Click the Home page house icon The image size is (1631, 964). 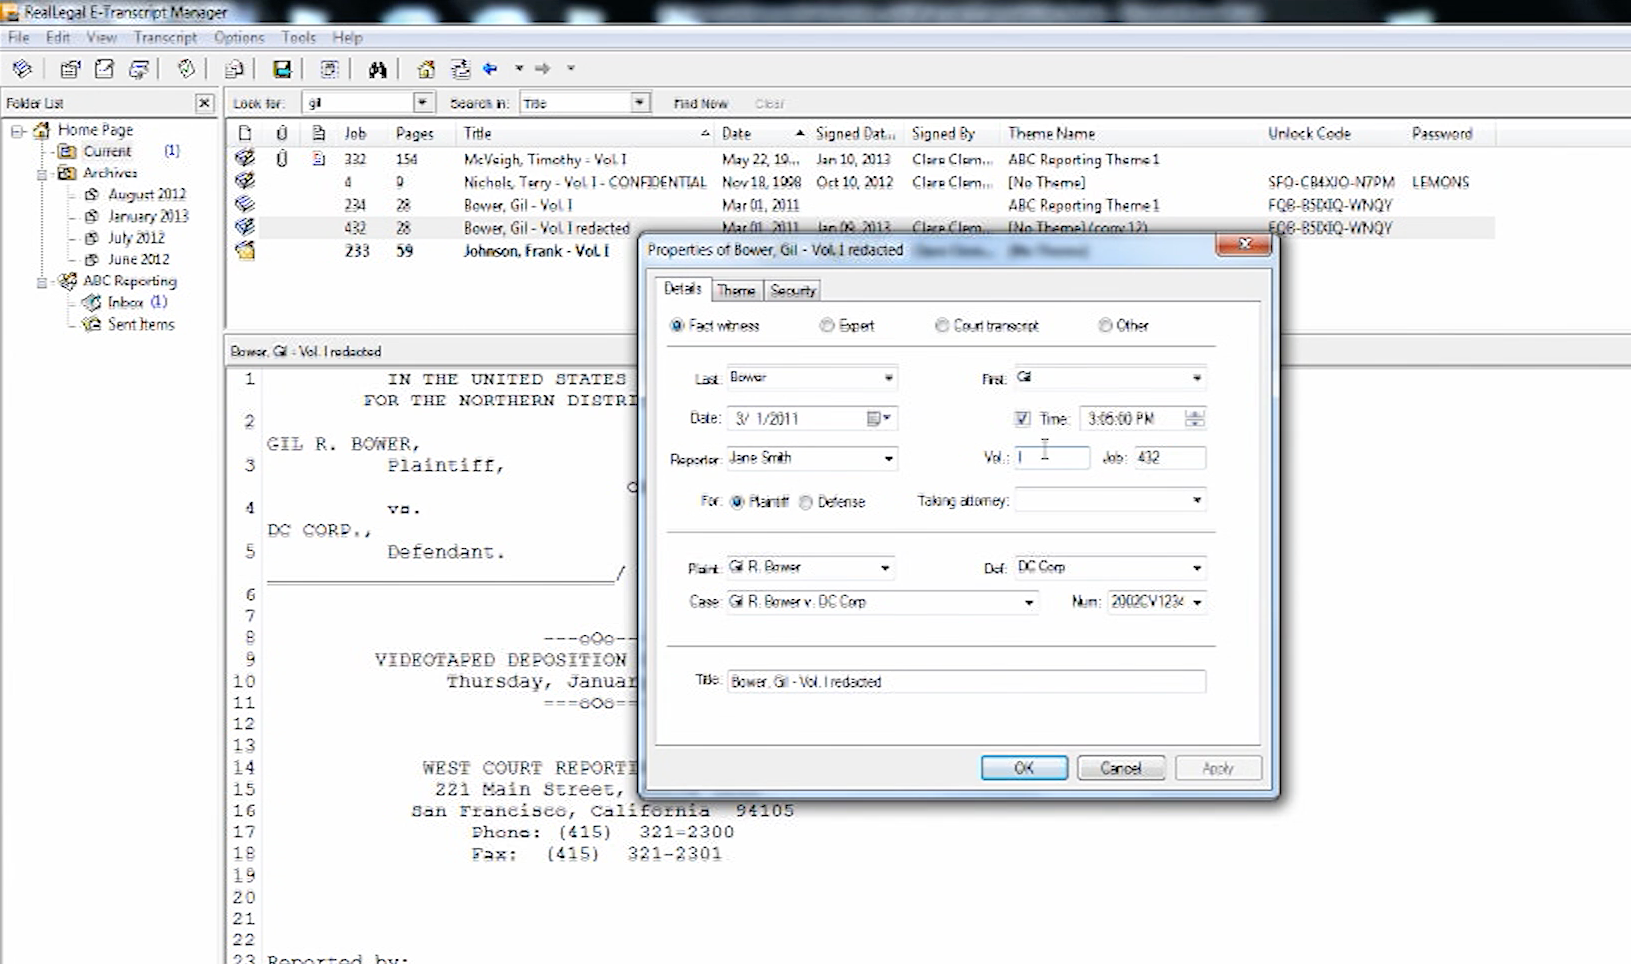(x=426, y=69)
